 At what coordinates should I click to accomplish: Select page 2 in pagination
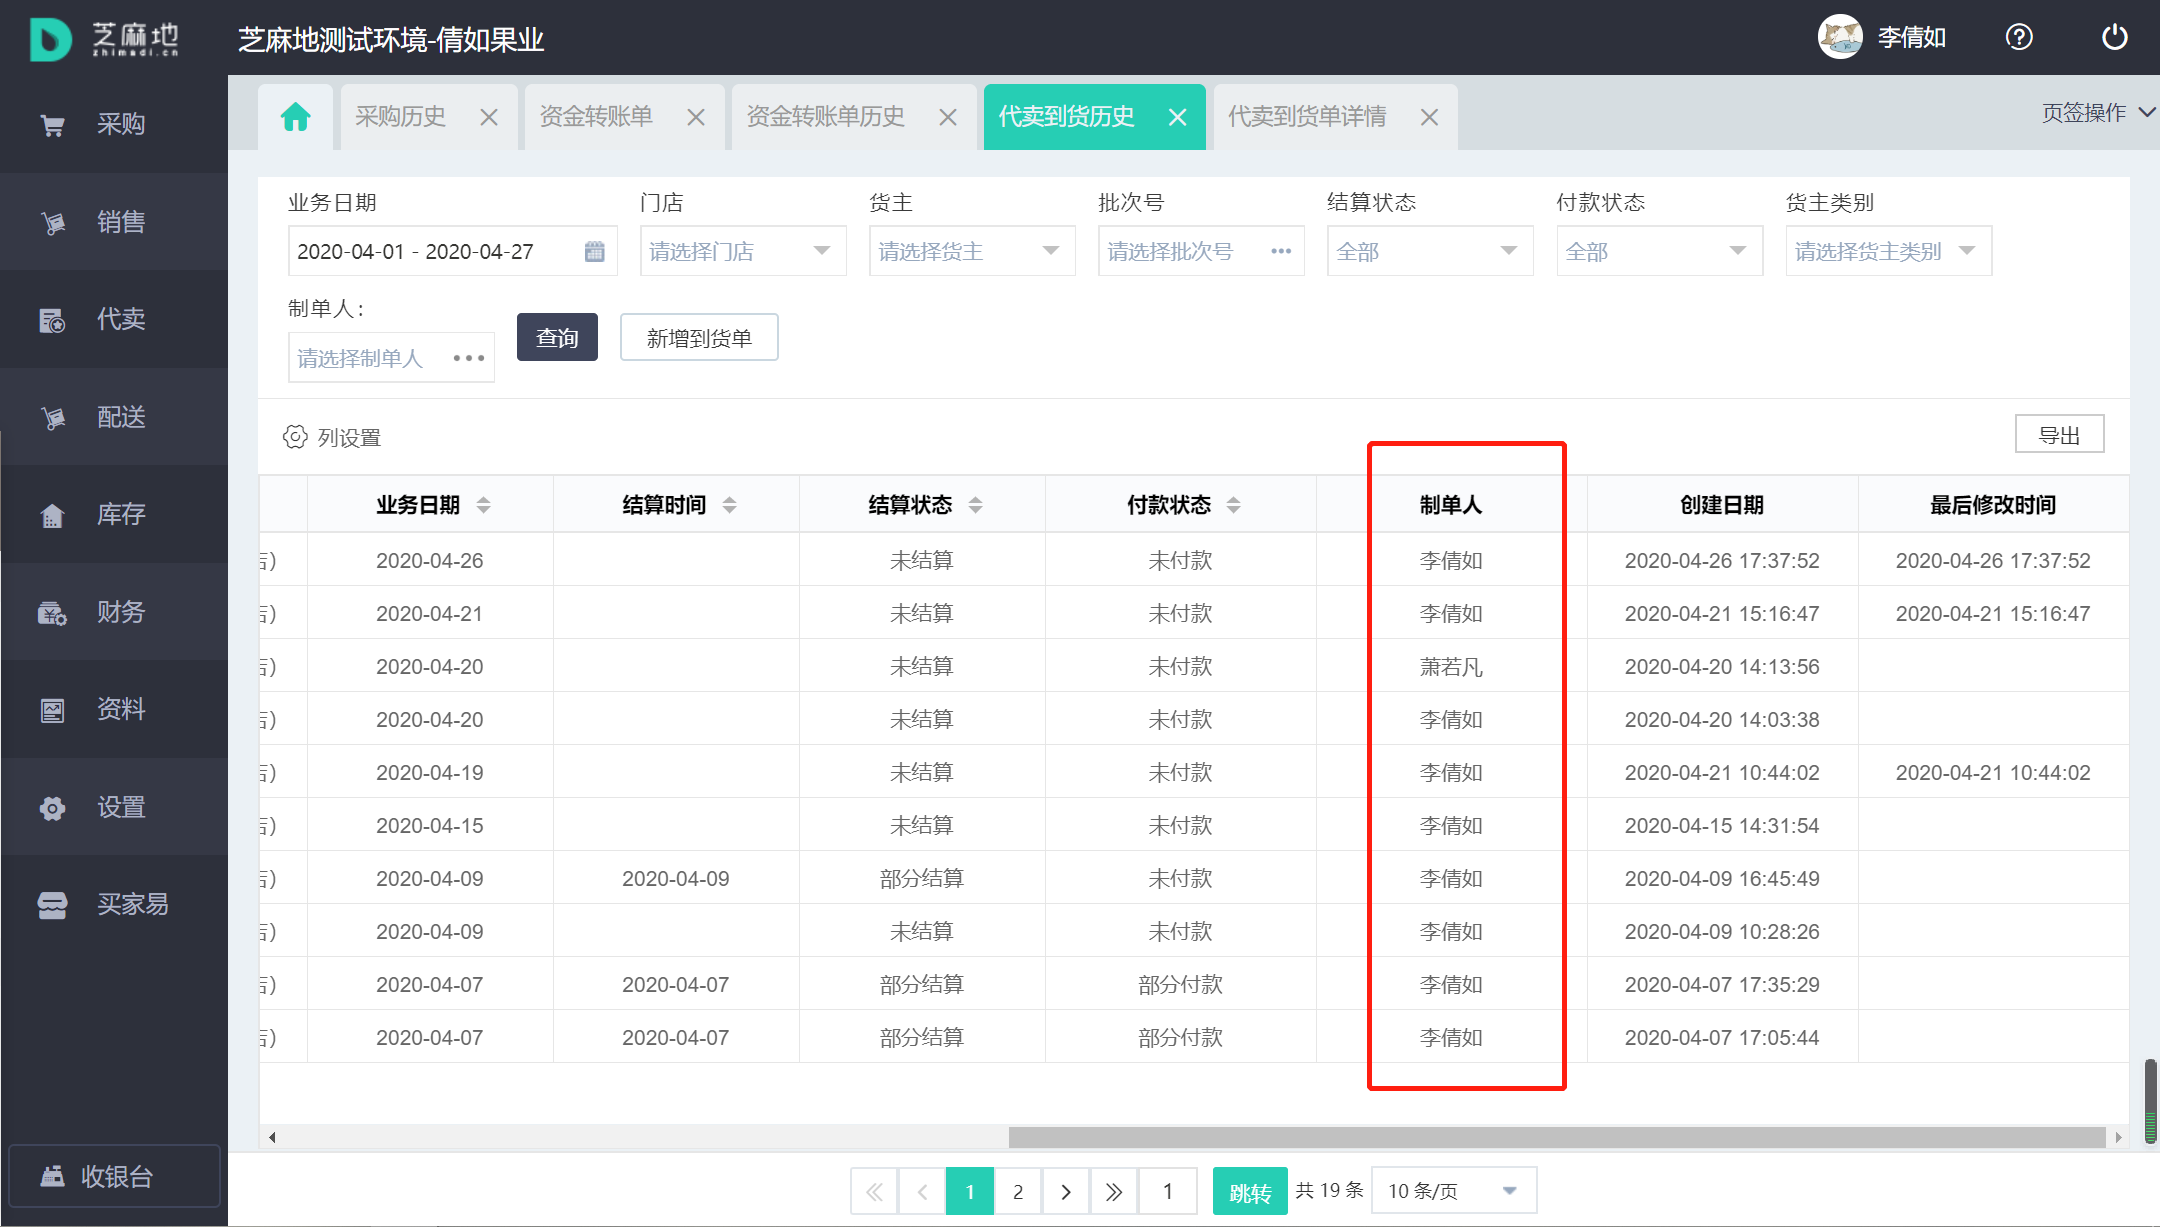coord(1018,1191)
